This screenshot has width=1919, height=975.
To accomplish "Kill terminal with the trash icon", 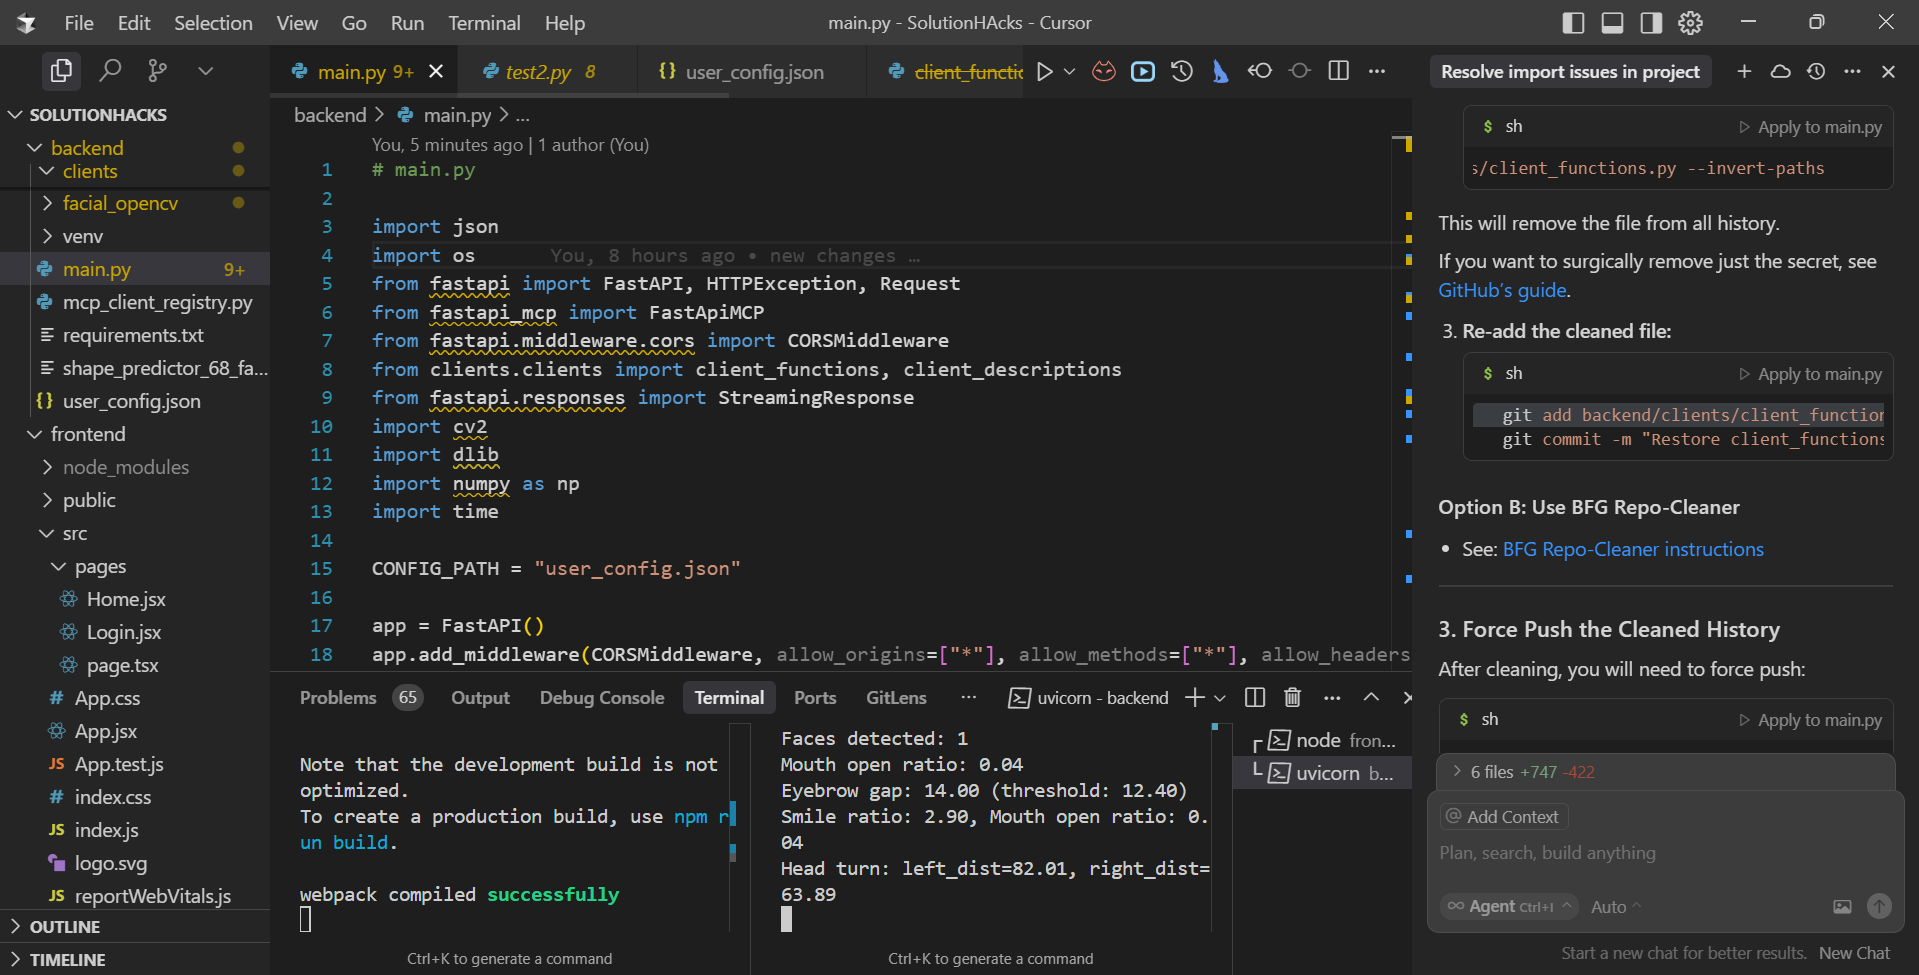I will click(x=1292, y=697).
